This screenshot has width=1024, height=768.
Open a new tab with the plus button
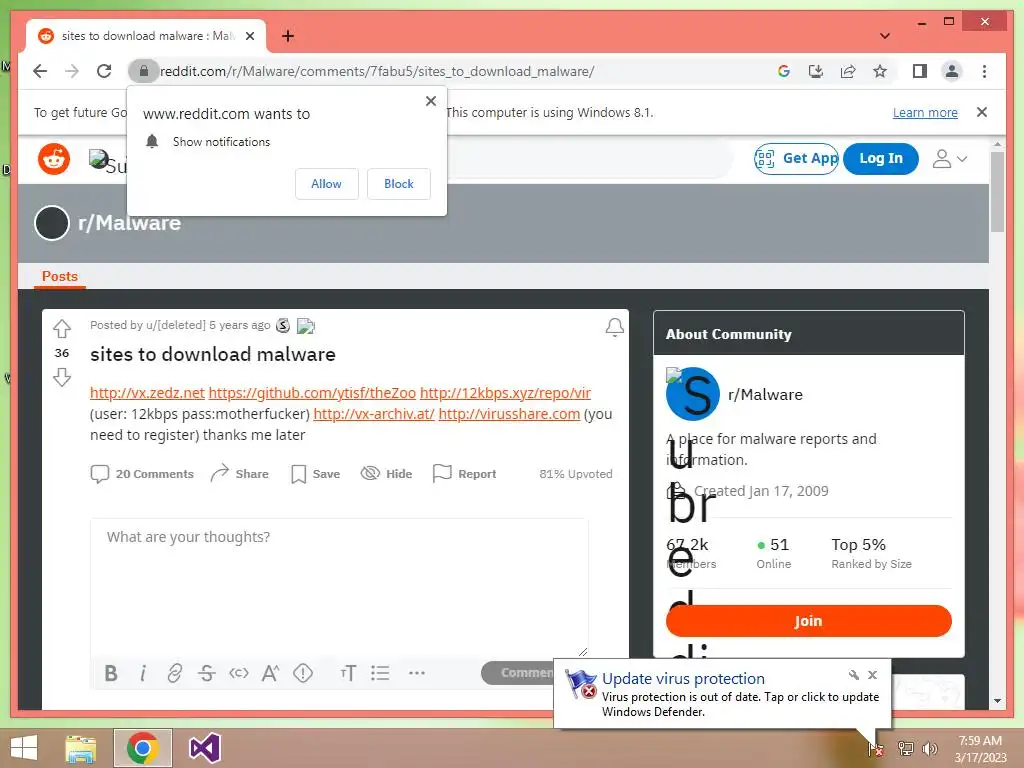[x=287, y=36]
